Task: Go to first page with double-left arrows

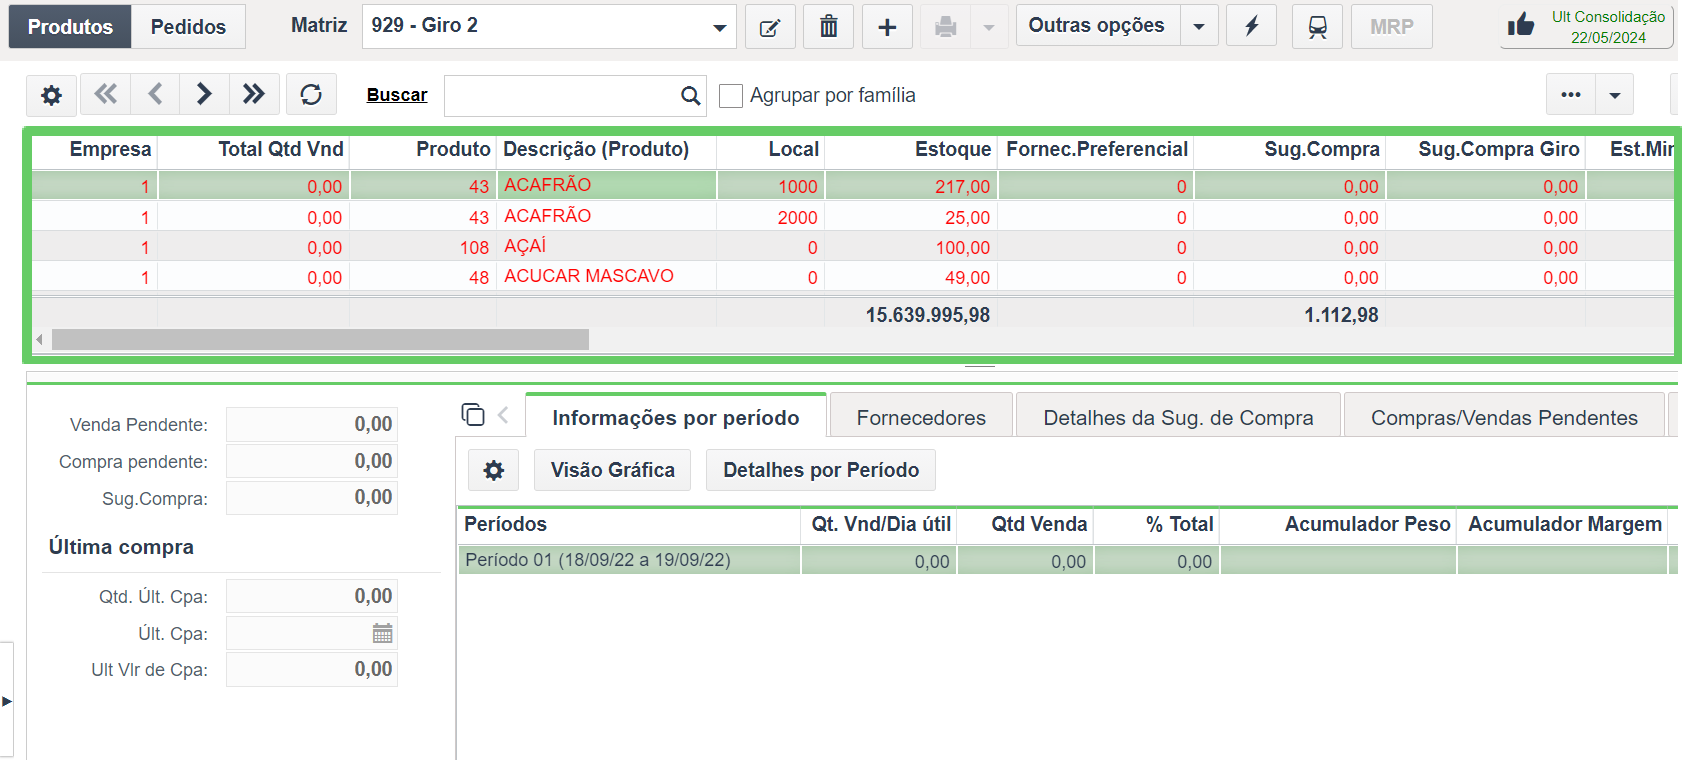Action: point(105,94)
